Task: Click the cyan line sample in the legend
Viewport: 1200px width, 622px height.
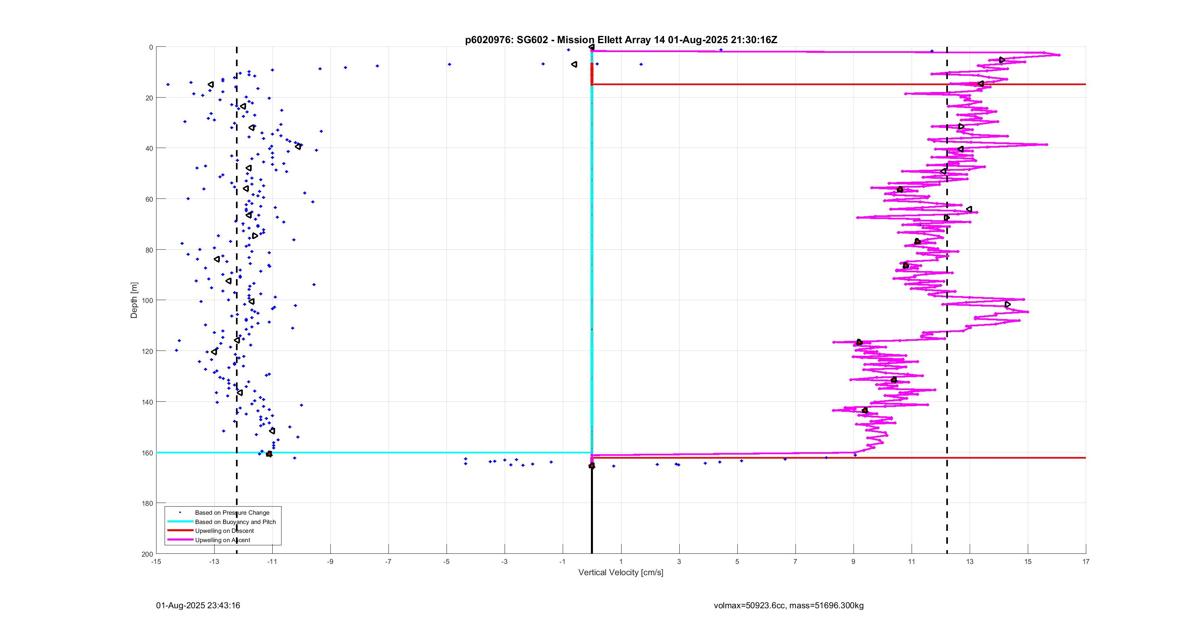Action: [179, 522]
